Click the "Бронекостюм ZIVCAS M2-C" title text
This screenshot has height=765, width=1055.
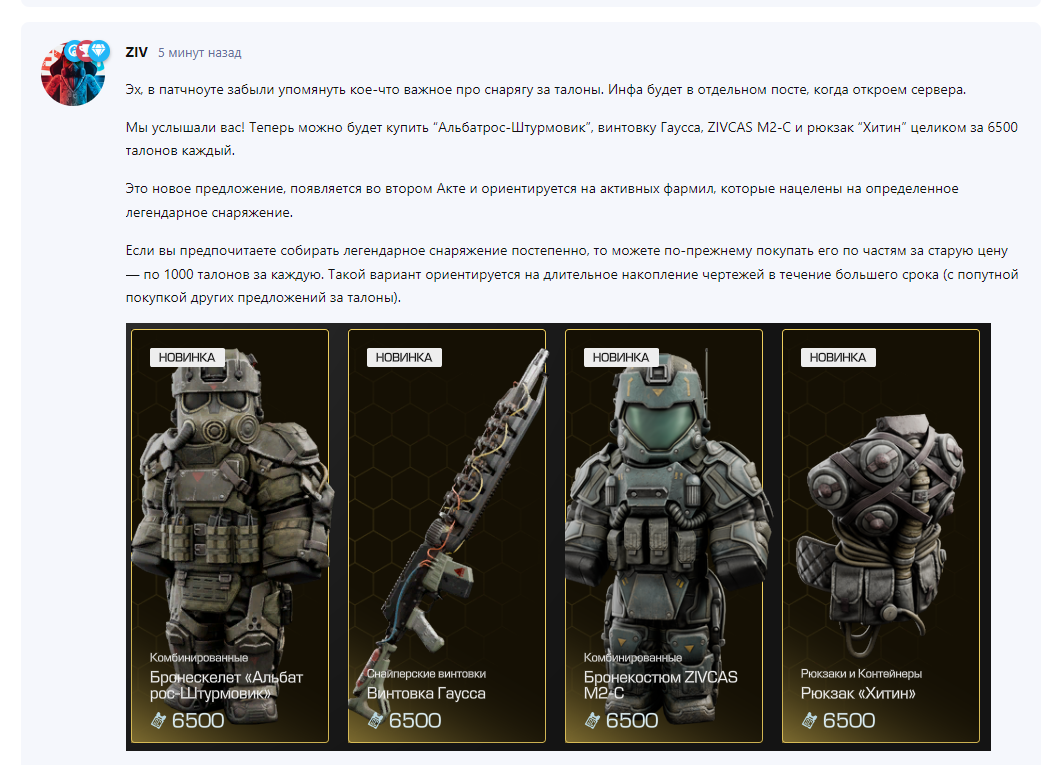tap(660, 685)
